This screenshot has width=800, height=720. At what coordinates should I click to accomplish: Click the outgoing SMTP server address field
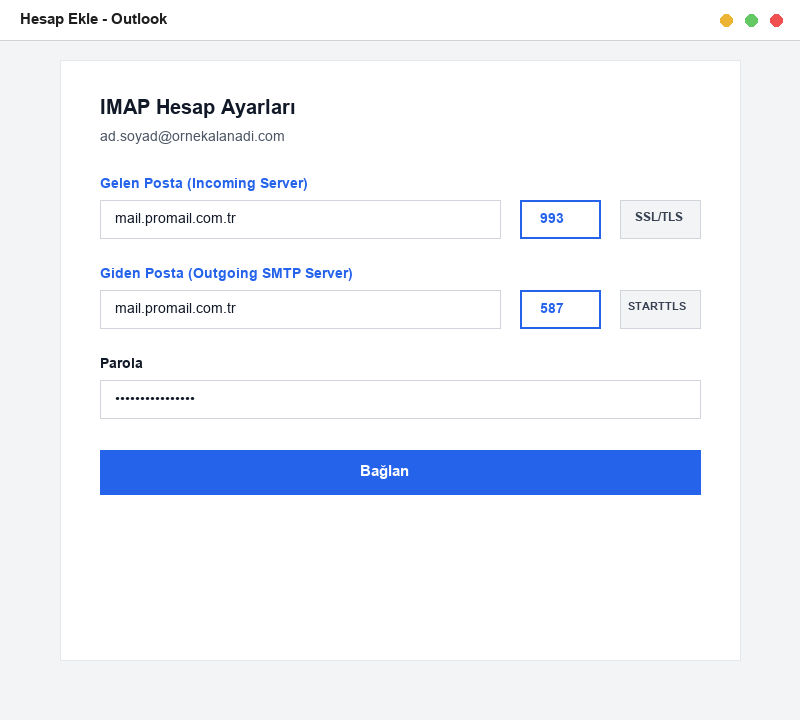point(300,309)
